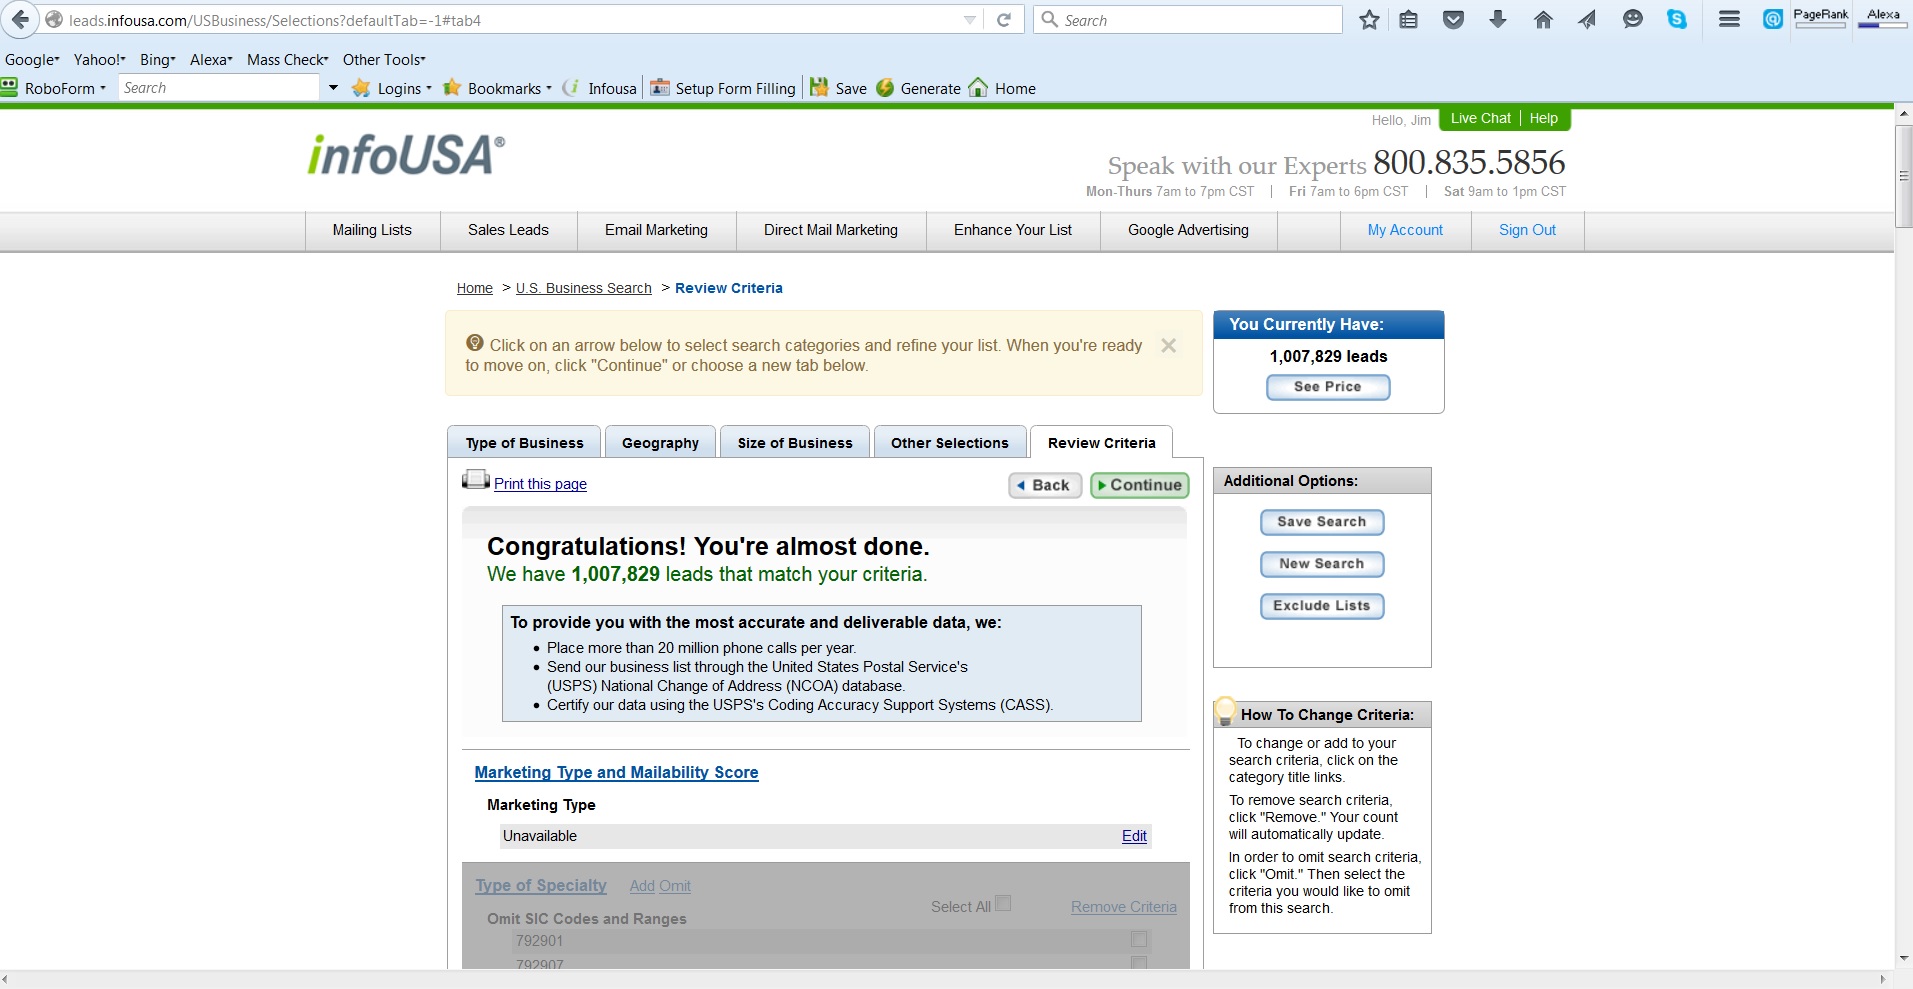Switch to the Geography tab

point(660,443)
